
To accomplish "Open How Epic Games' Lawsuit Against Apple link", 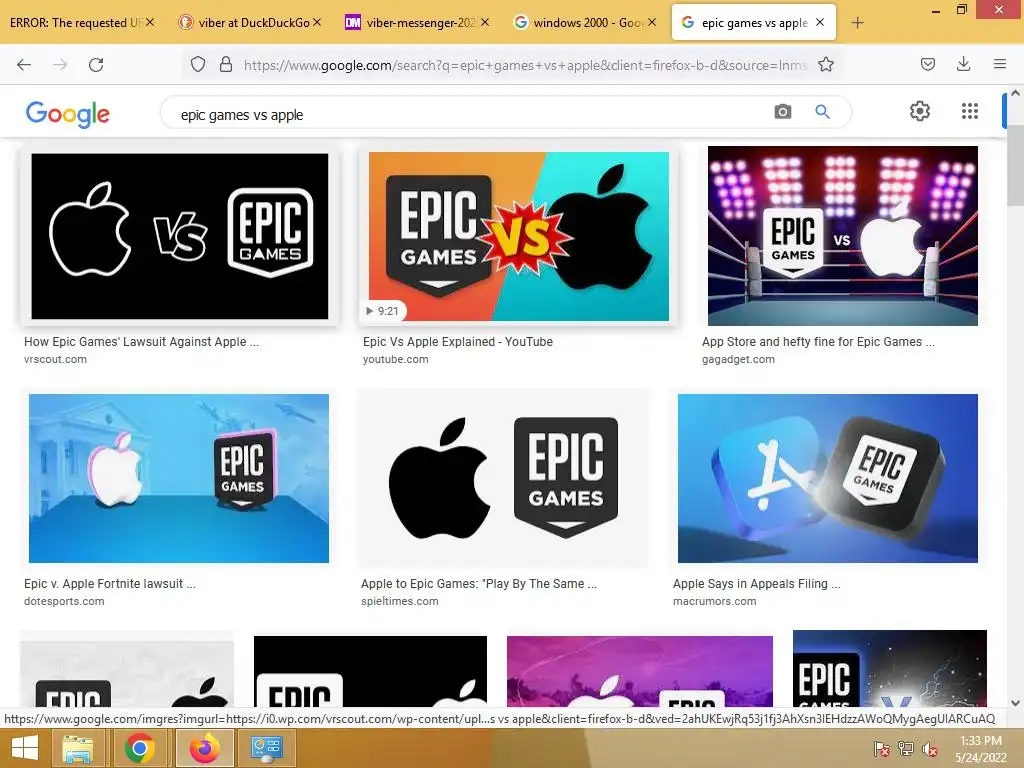I will point(141,342).
